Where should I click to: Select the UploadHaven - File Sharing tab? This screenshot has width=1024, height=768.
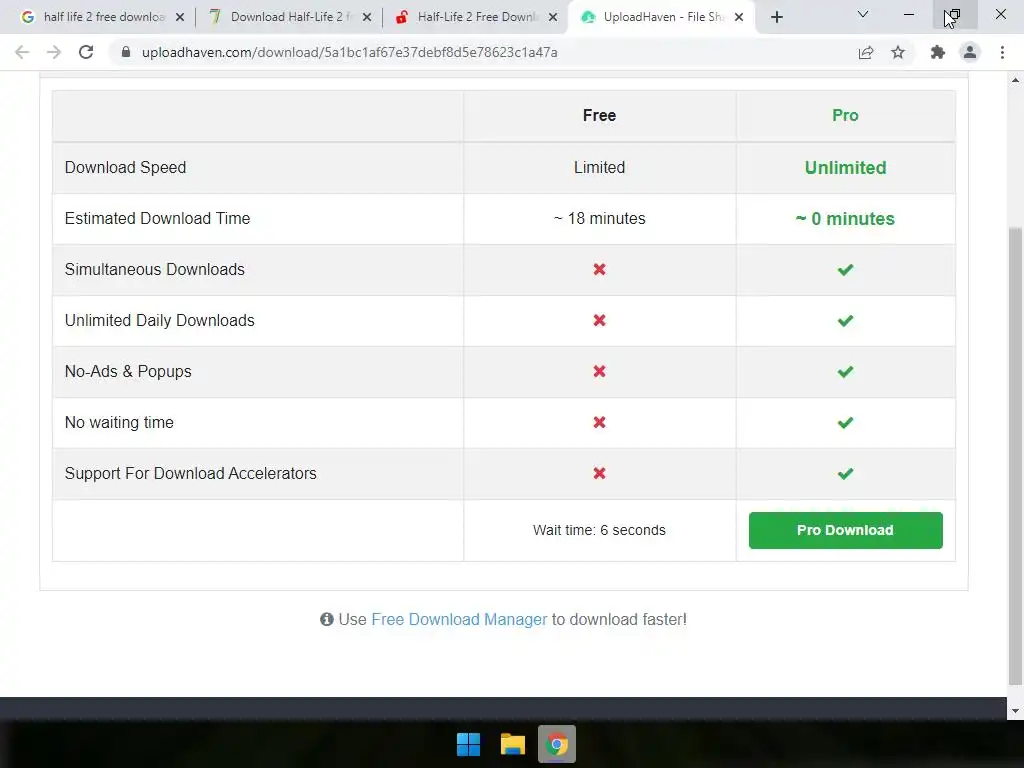click(662, 17)
